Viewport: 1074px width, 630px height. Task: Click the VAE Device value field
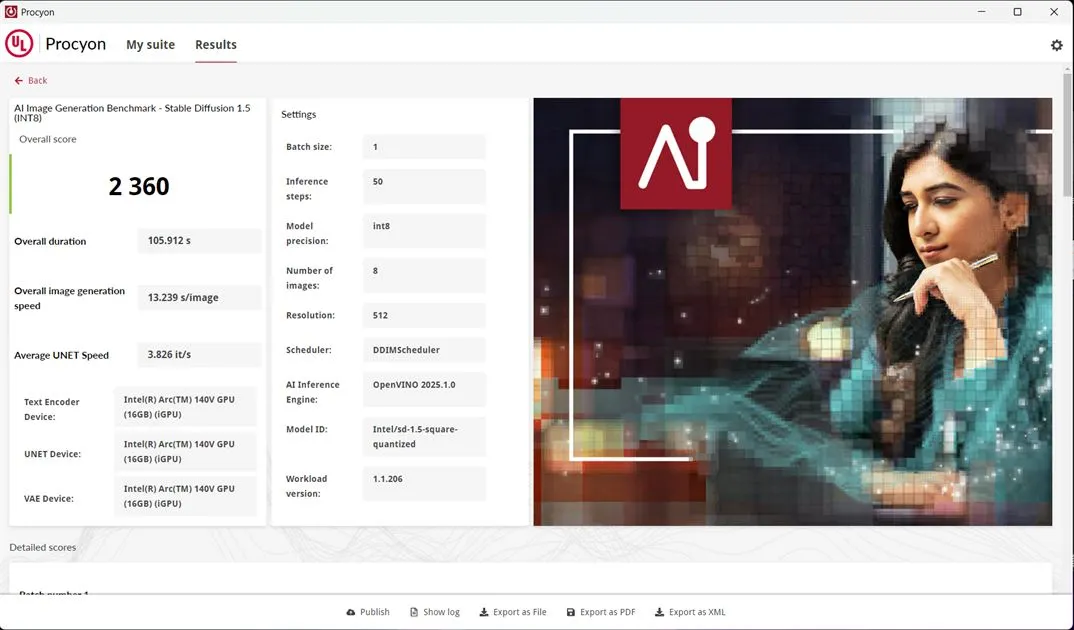185,496
